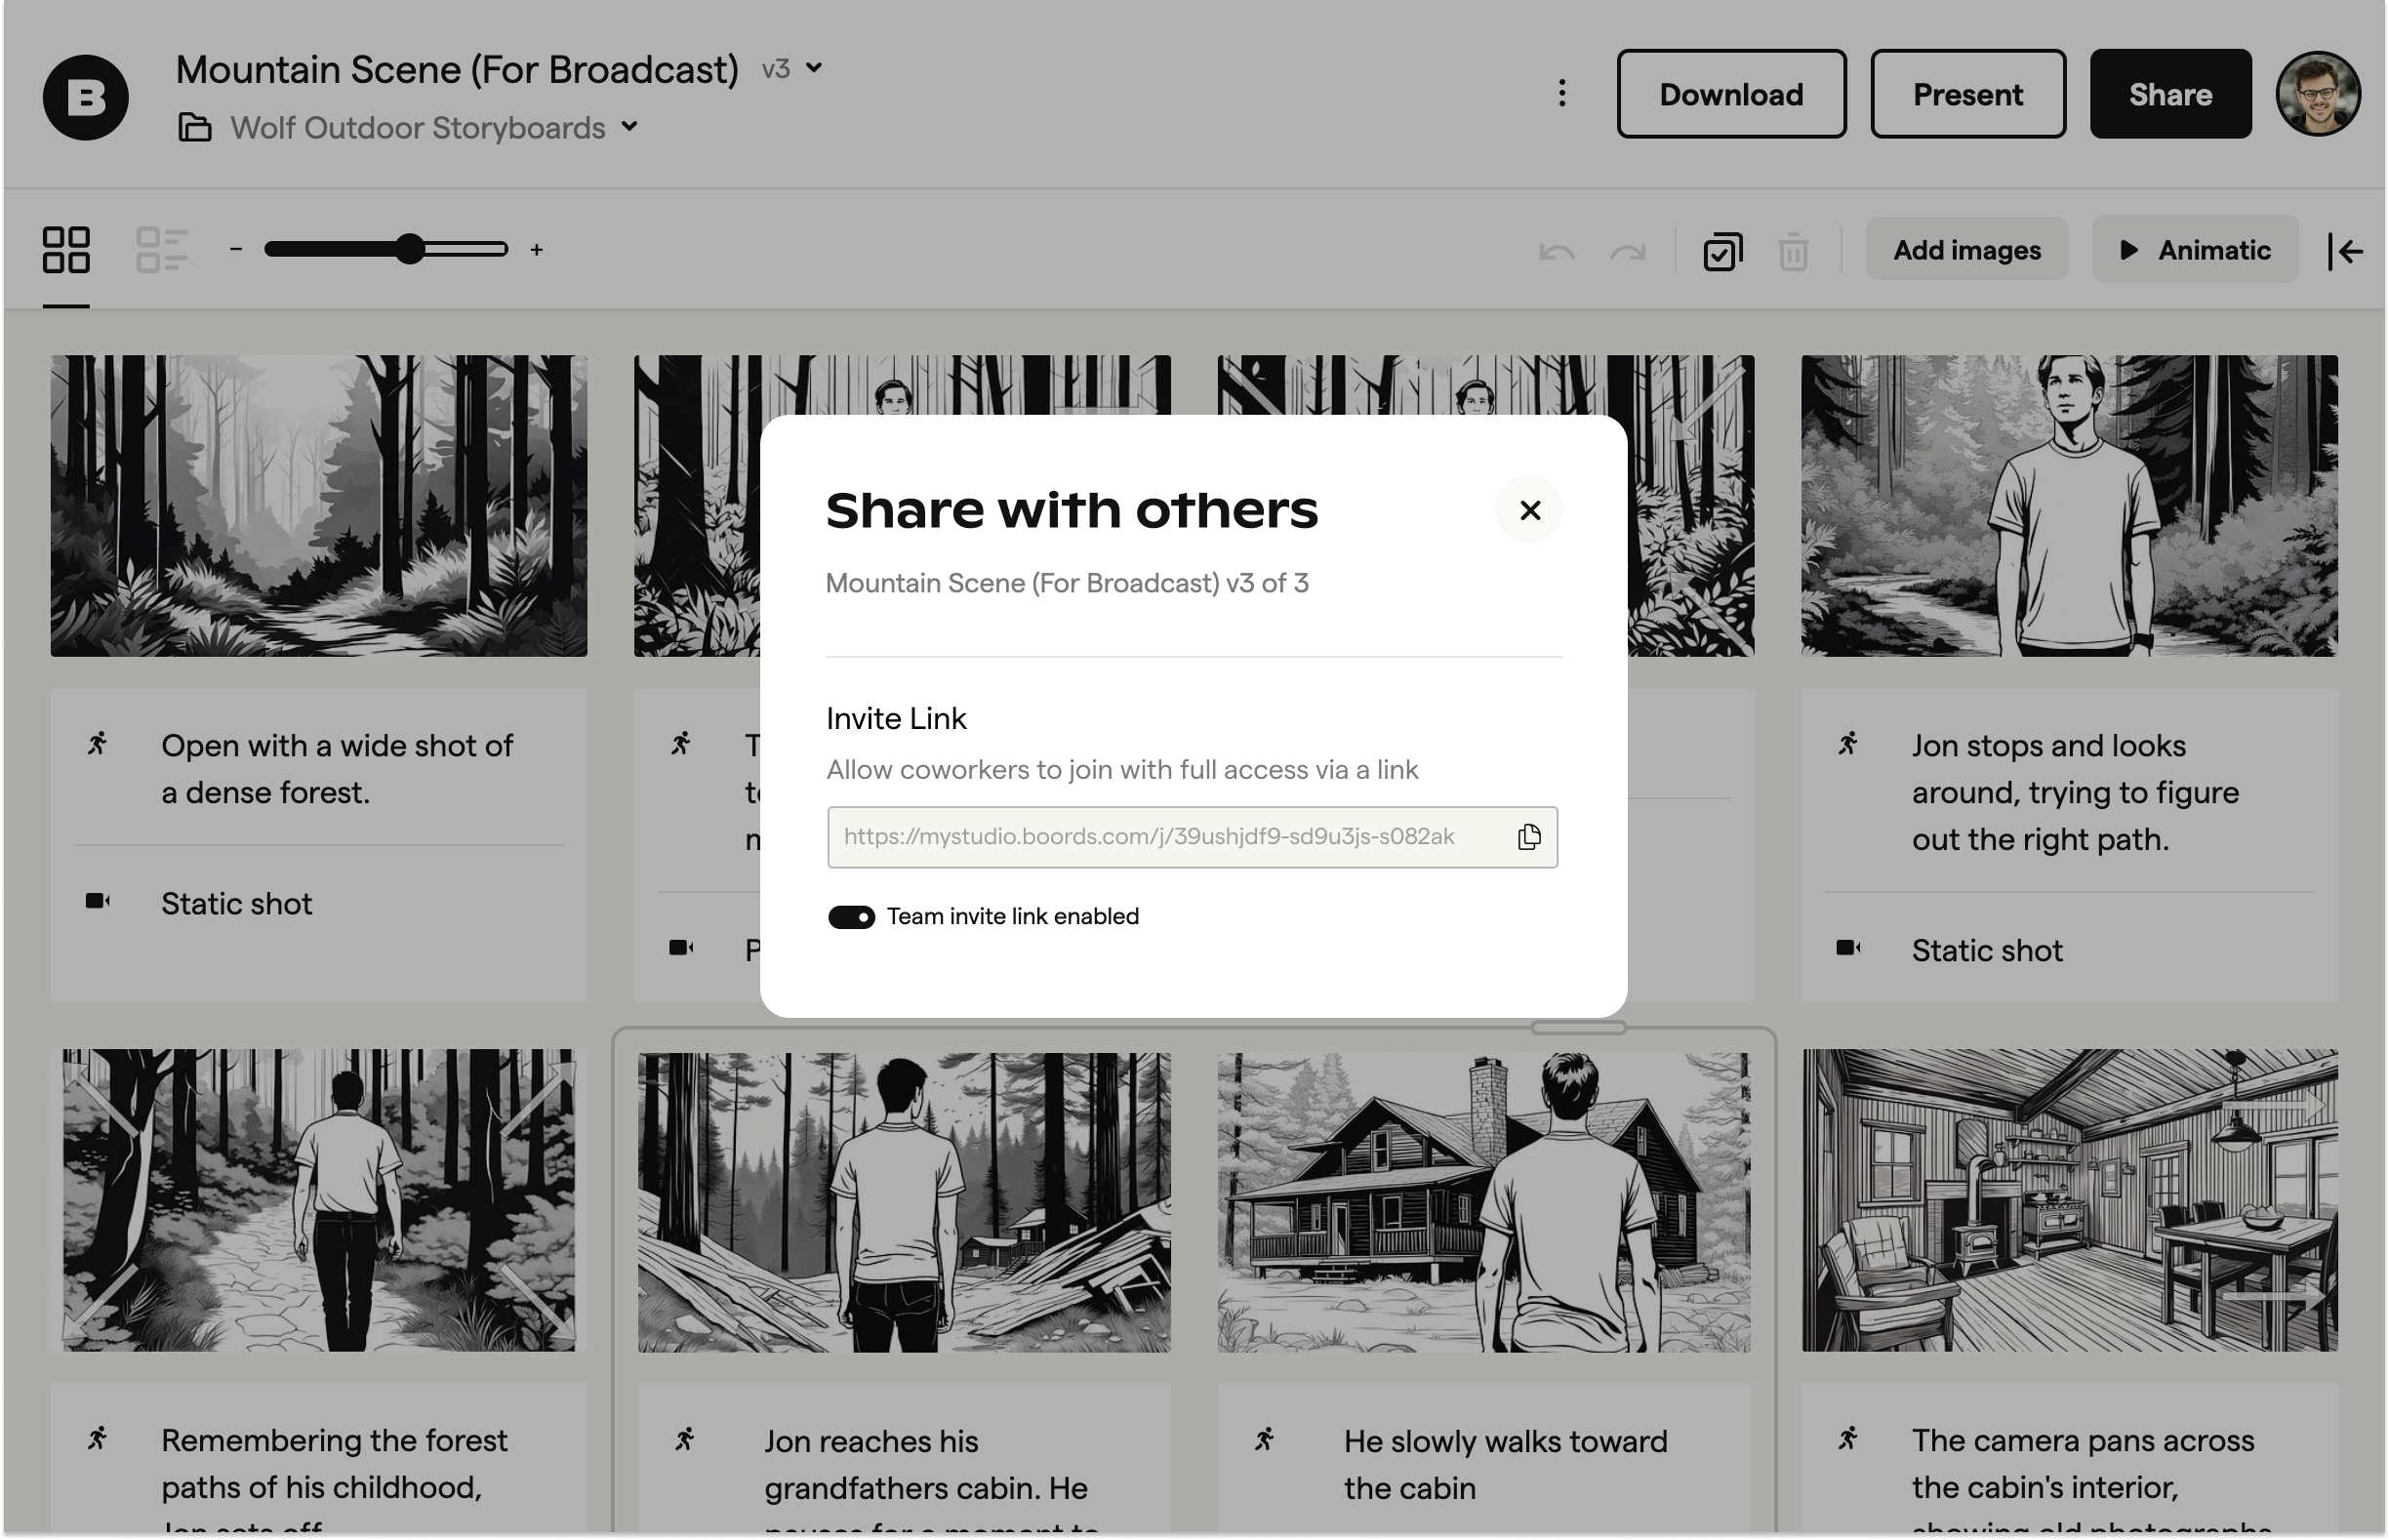
Task: Click the Boords logo icon
Action: pos(85,97)
